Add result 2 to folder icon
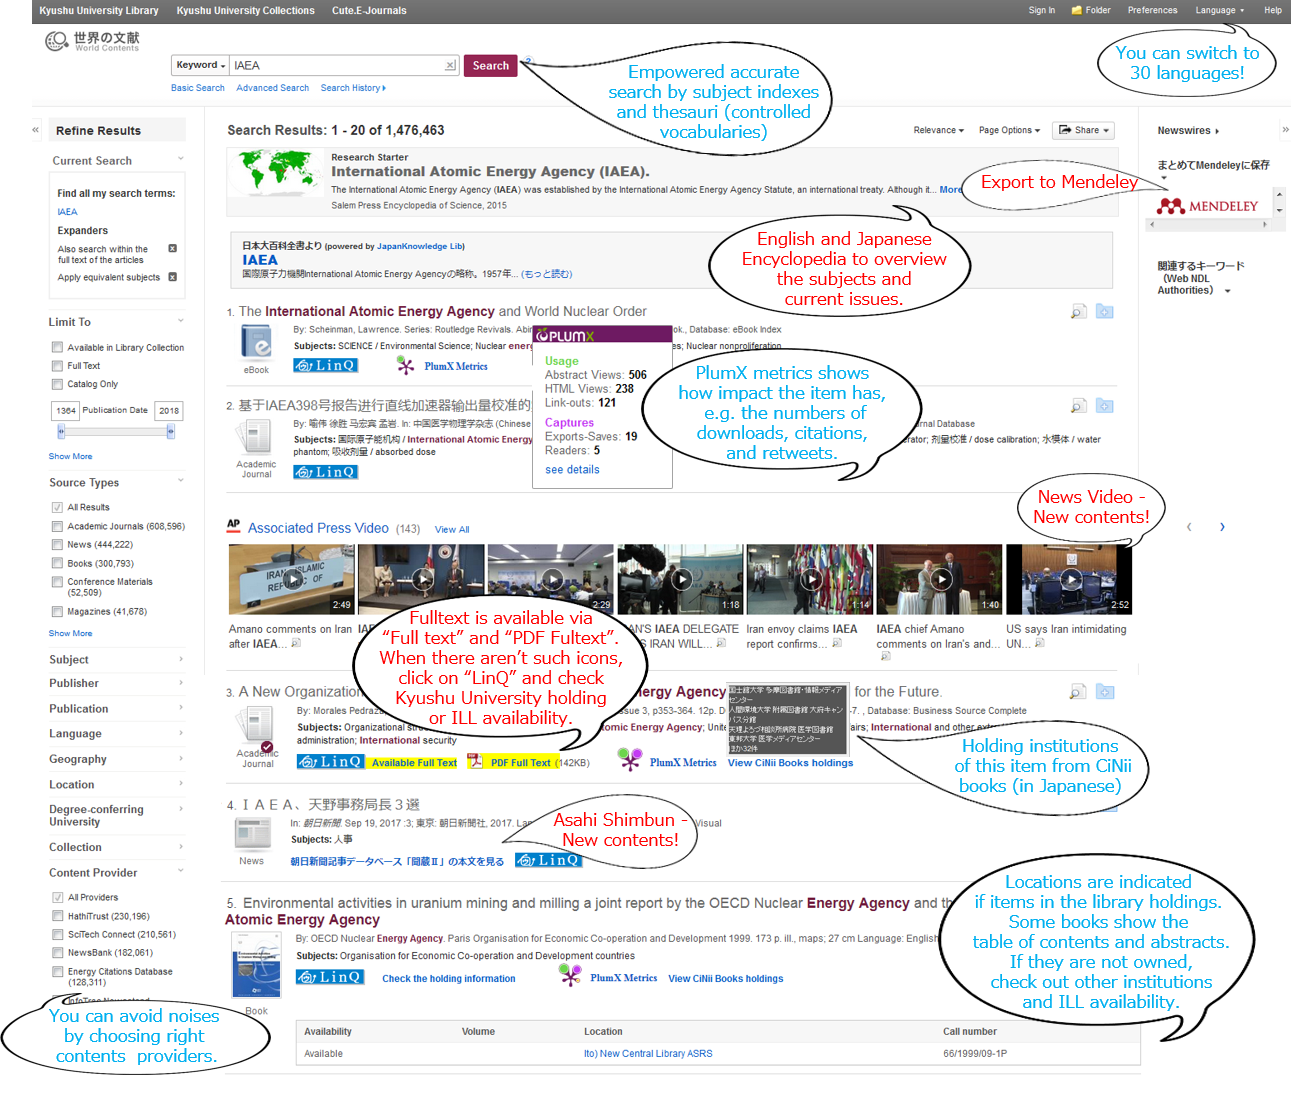The height and width of the screenshot is (1097, 1299). tap(1104, 406)
